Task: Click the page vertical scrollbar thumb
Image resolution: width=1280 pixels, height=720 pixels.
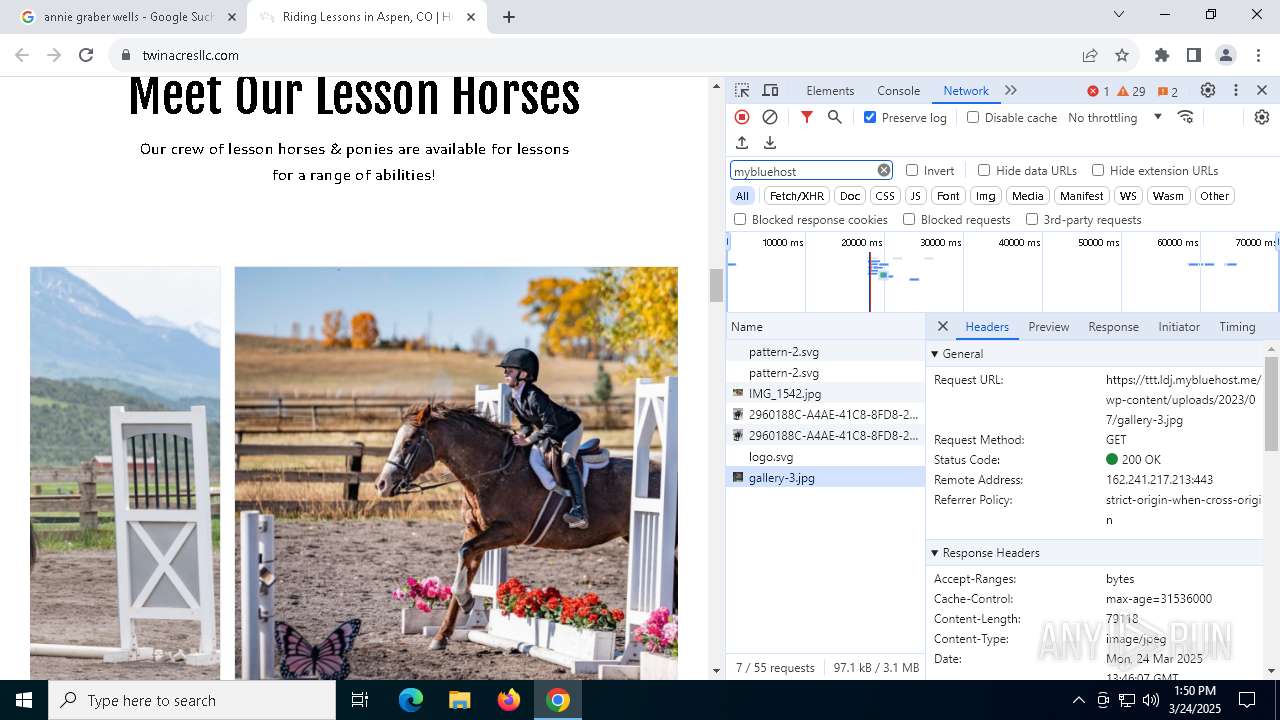Action: pyautogui.click(x=716, y=285)
